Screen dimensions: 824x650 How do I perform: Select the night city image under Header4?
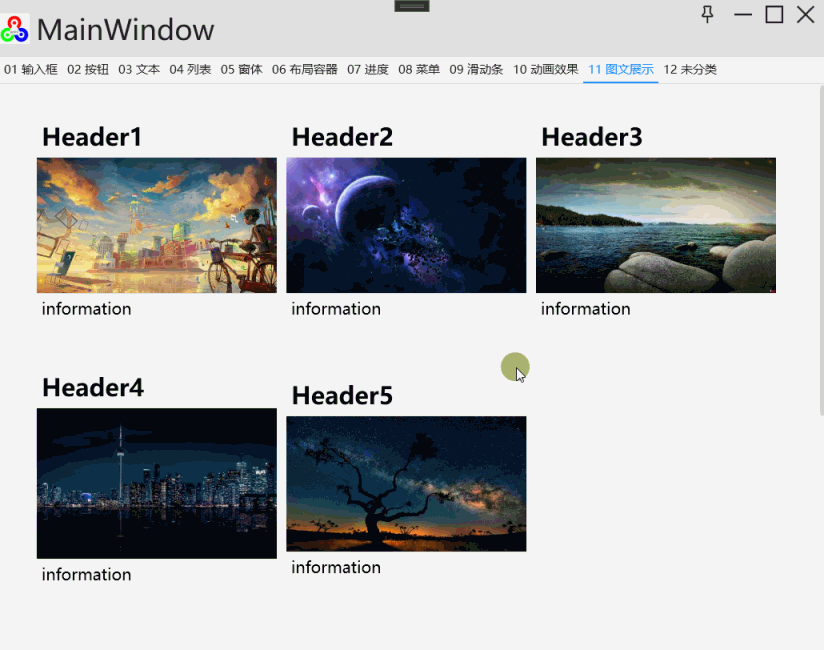156,483
